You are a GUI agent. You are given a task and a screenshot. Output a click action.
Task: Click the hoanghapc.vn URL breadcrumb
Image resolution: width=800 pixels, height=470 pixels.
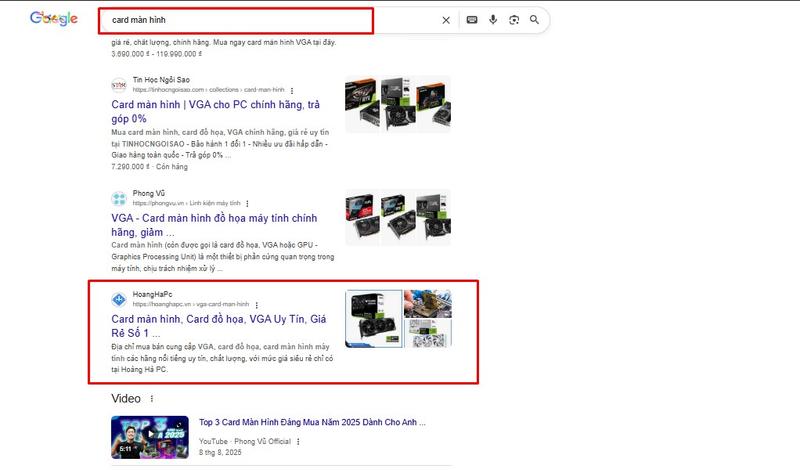[x=191, y=304]
